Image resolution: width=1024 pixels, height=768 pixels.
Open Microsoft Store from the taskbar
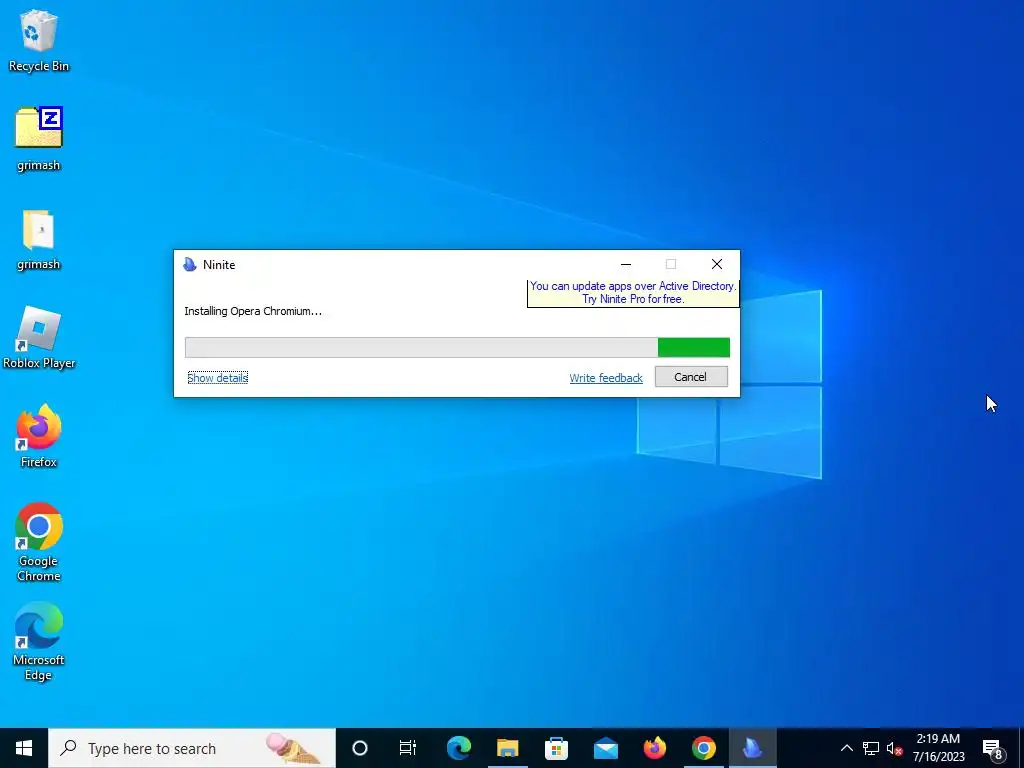point(556,748)
